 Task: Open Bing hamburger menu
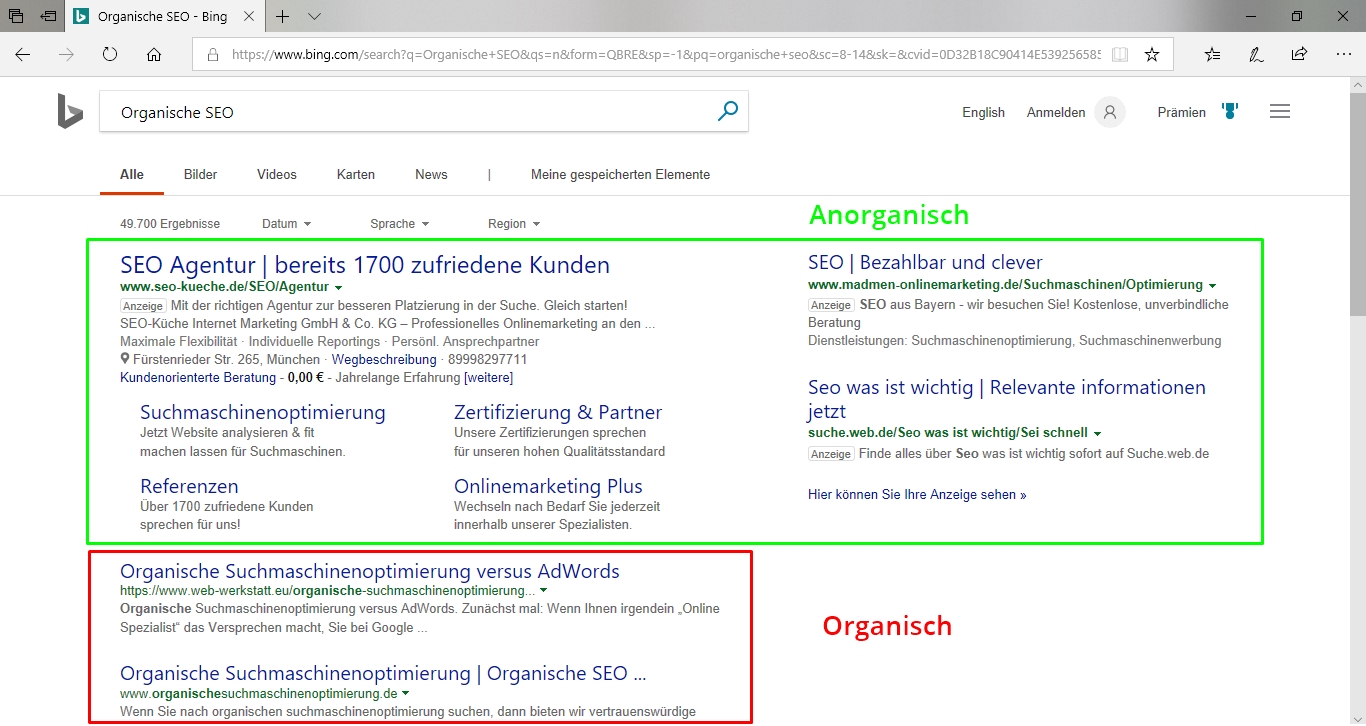pos(1280,112)
